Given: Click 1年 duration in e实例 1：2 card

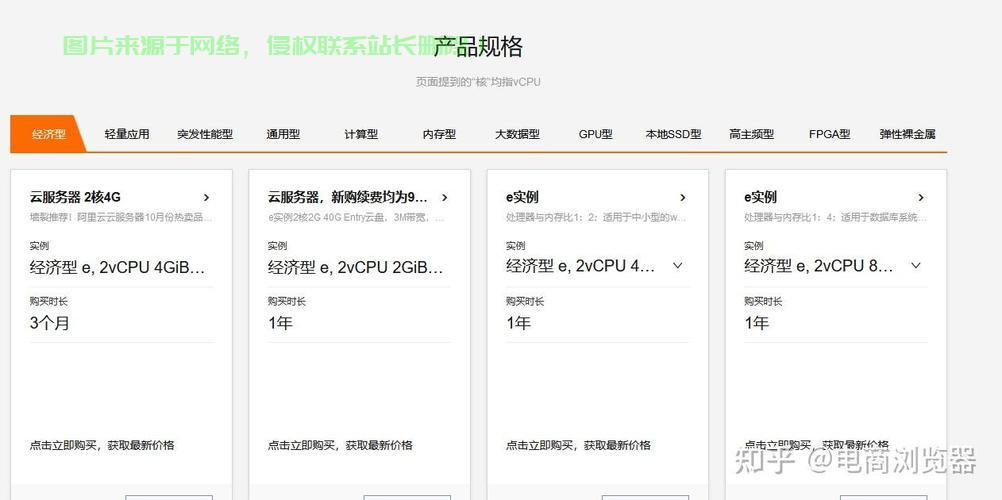Looking at the screenshot, I should click(x=518, y=323).
